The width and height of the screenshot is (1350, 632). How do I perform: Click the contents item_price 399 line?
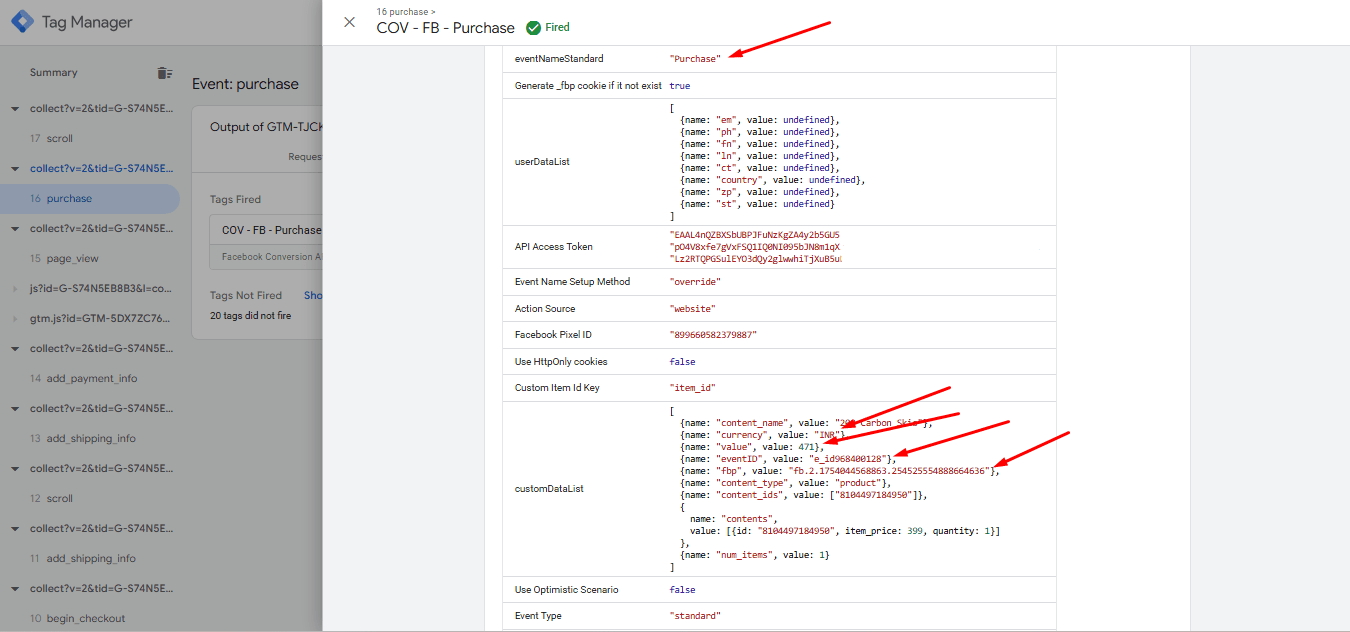point(845,531)
